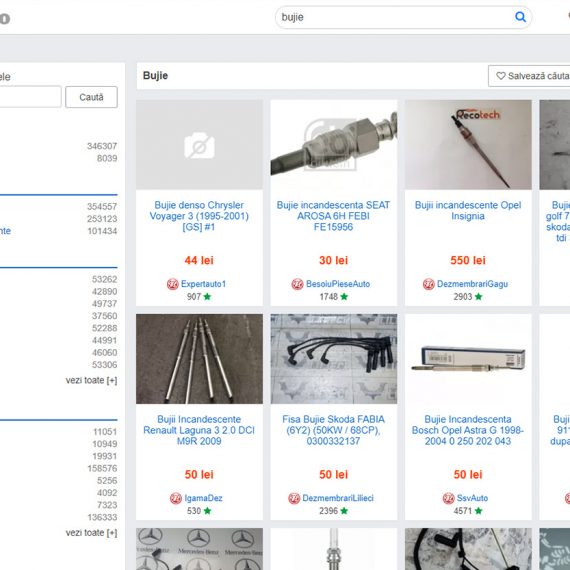Click sidebar count 346307

click(102, 146)
